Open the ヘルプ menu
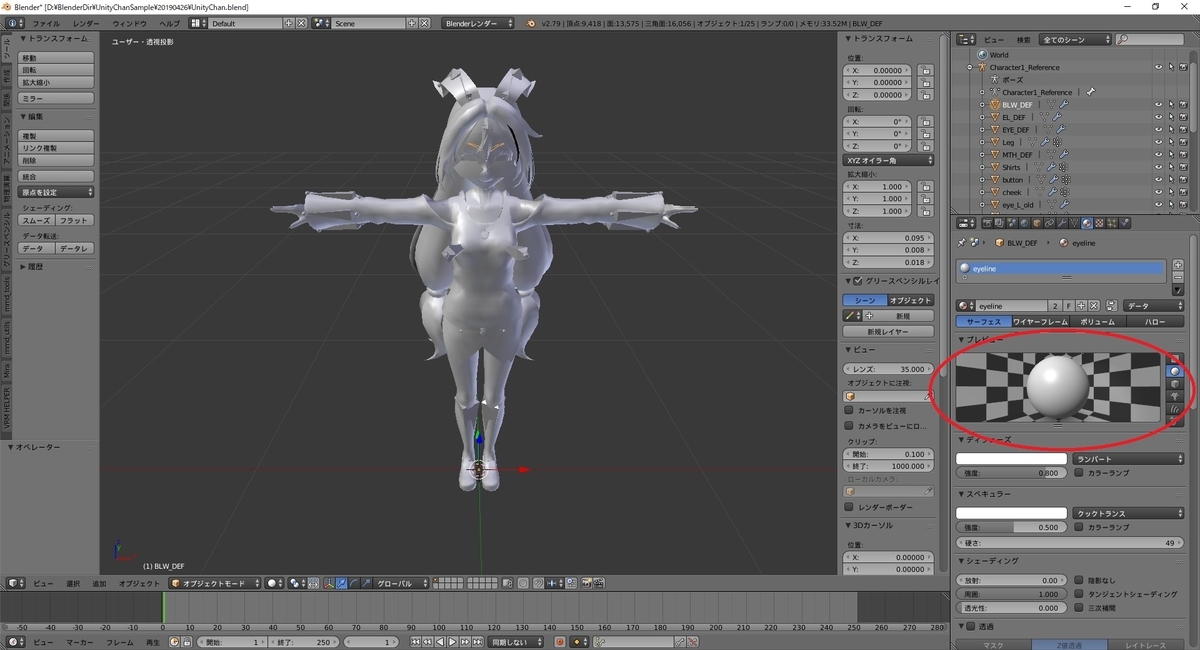The width and height of the screenshot is (1200, 650). tap(171, 23)
